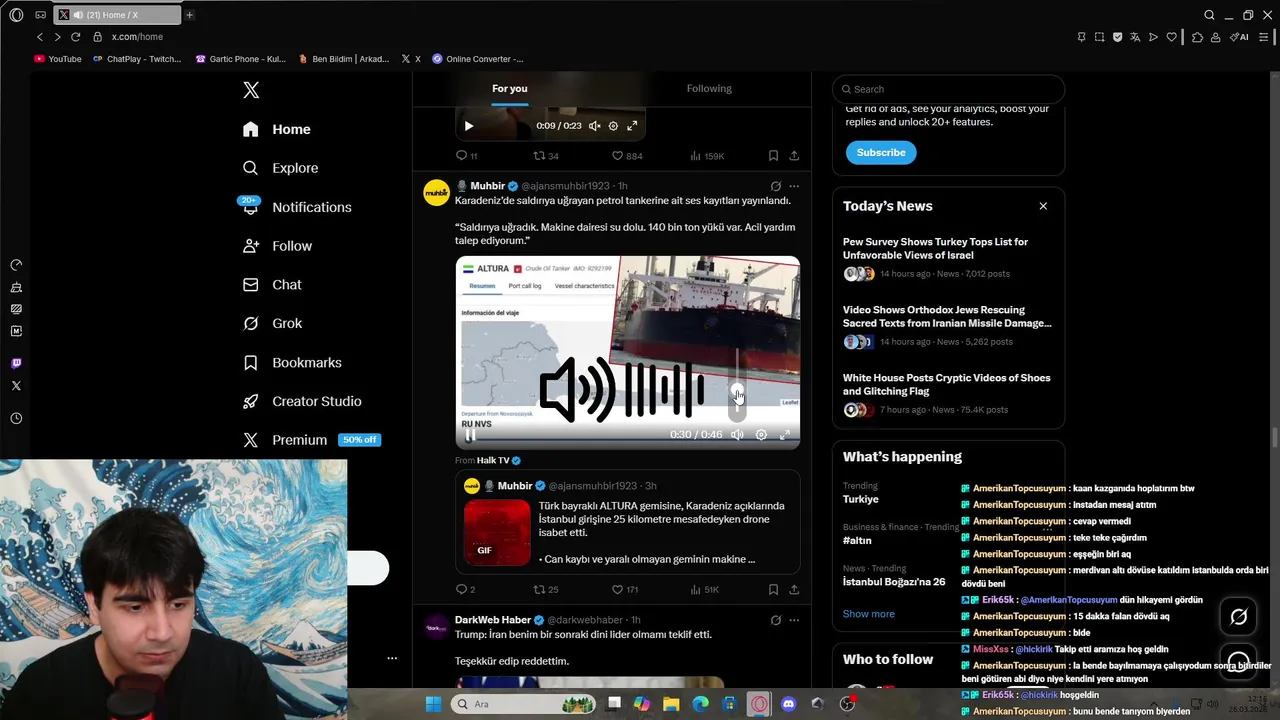Open Grok explain on DarkWeb Haber post

(x=775, y=620)
